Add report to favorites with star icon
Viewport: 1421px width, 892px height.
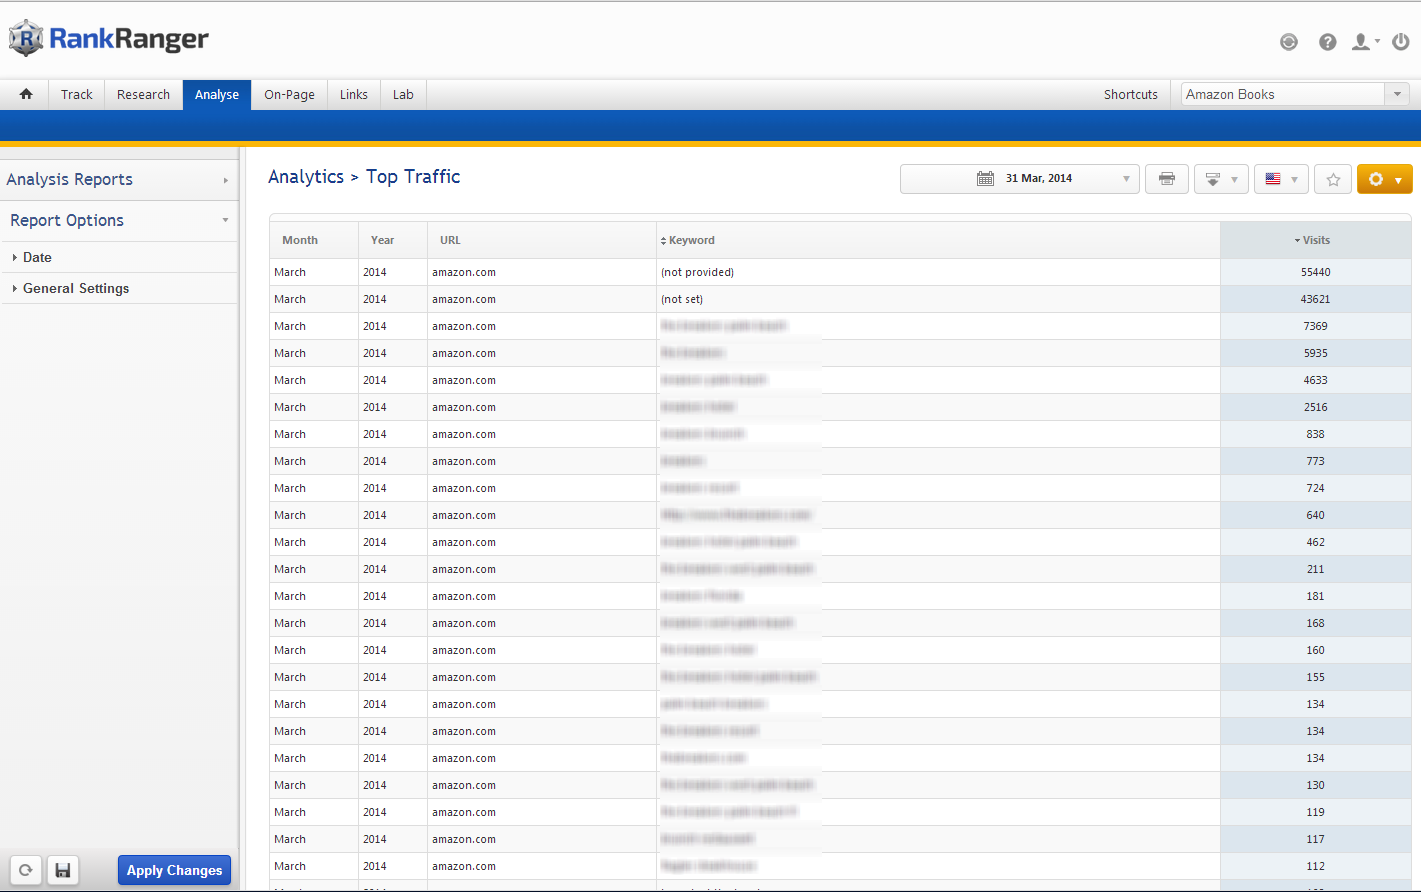click(1332, 179)
